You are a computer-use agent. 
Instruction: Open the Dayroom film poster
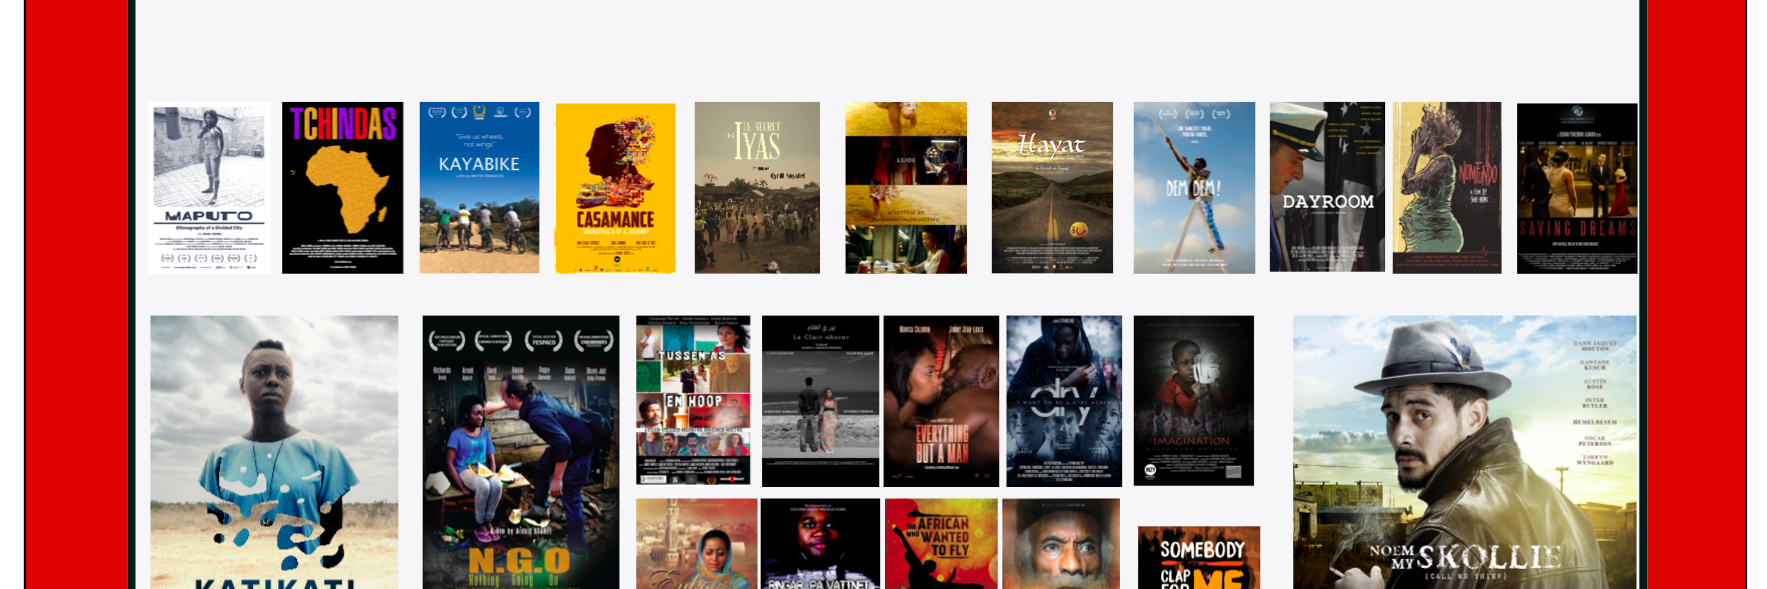[1327, 187]
